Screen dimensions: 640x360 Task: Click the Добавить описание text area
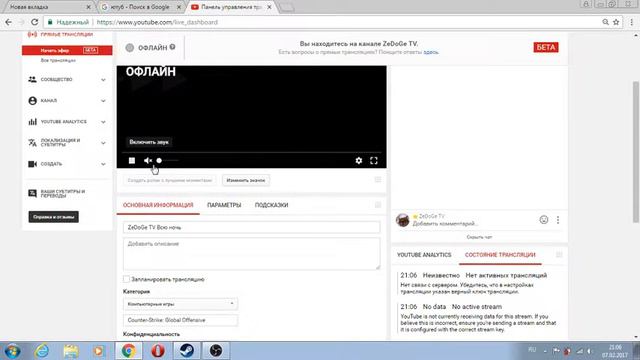pos(251,254)
